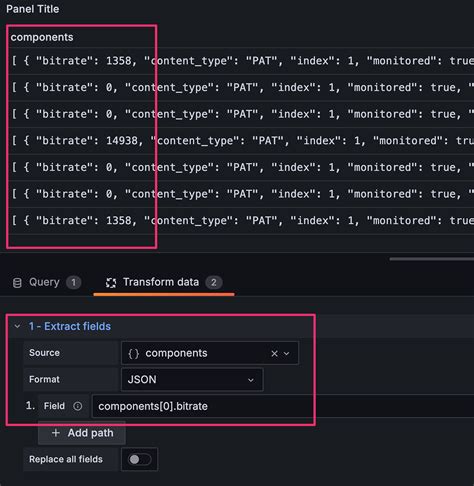Viewport: 474px width, 486px height.
Task: Open the Transform data tab
Action: click(164, 282)
